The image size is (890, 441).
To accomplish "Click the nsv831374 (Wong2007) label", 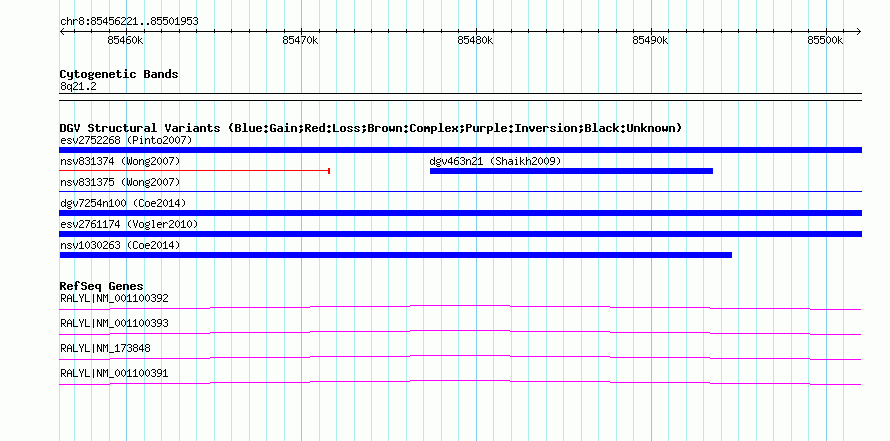I will click(120, 161).
